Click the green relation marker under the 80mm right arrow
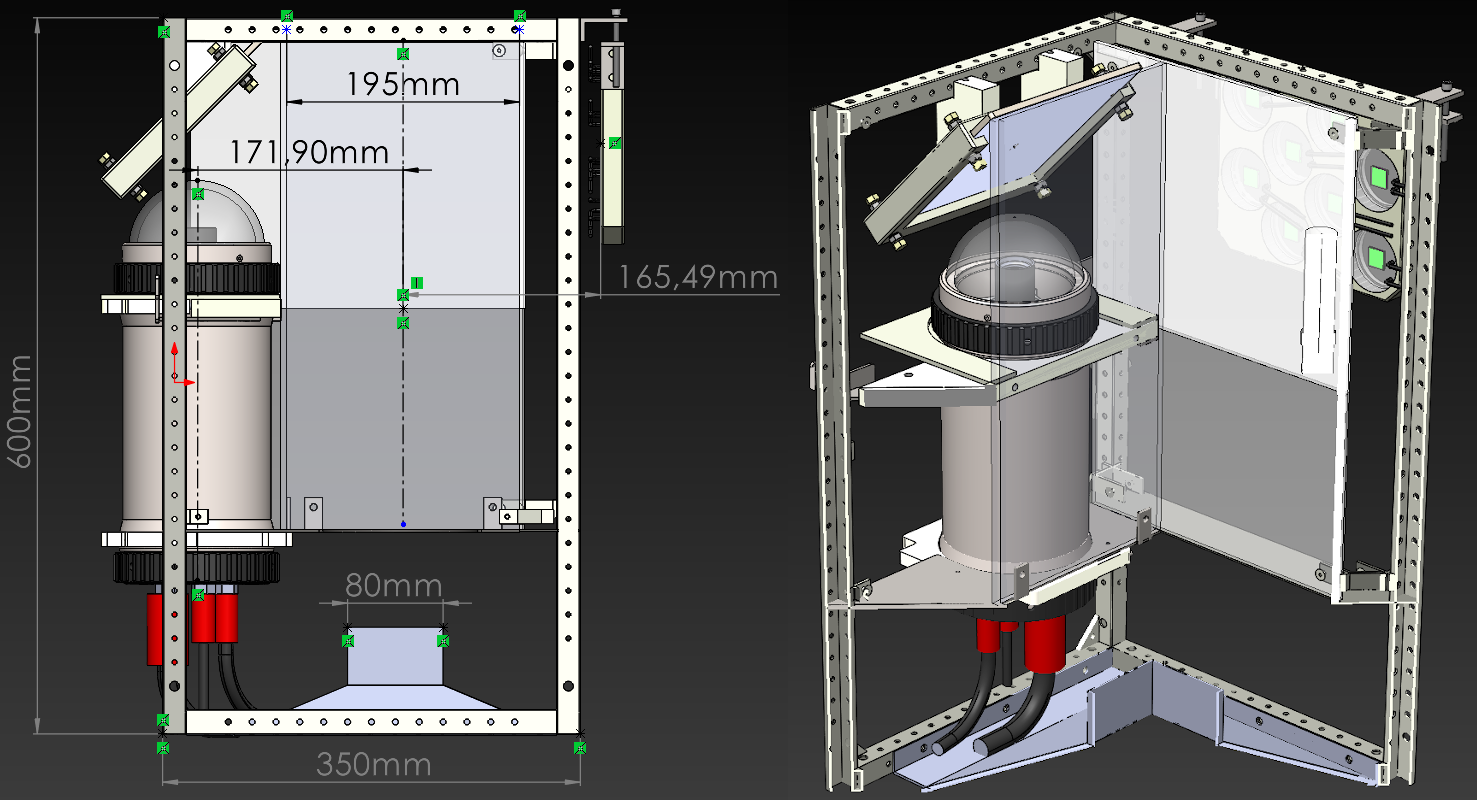 tap(442, 641)
